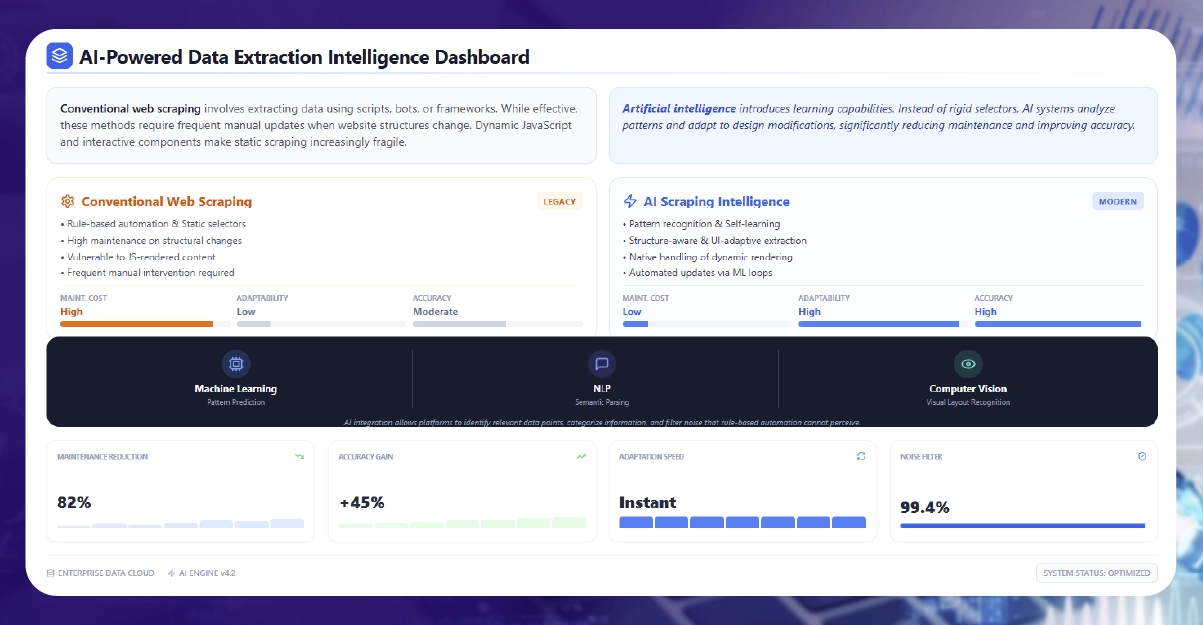
Task: Click the gear icon beside Conventional Web Scraping
Action: (68, 201)
